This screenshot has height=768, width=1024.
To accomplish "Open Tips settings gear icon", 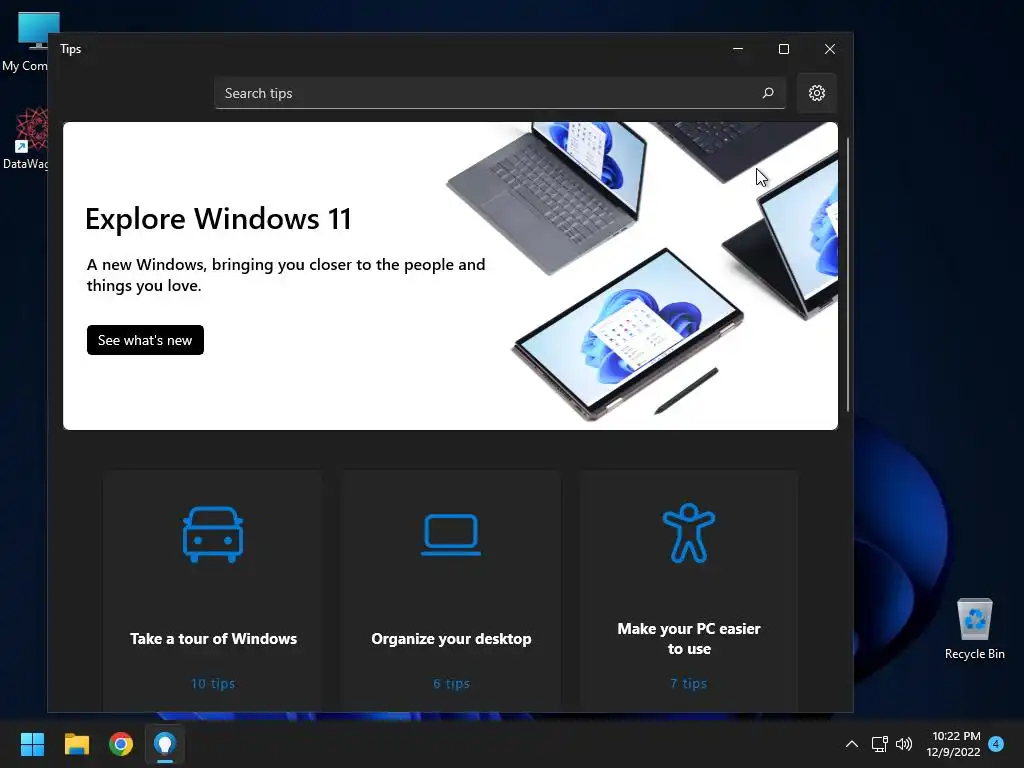I will click(816, 93).
